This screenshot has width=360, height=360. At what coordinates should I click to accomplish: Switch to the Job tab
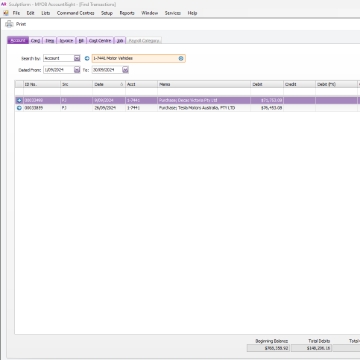click(120, 40)
